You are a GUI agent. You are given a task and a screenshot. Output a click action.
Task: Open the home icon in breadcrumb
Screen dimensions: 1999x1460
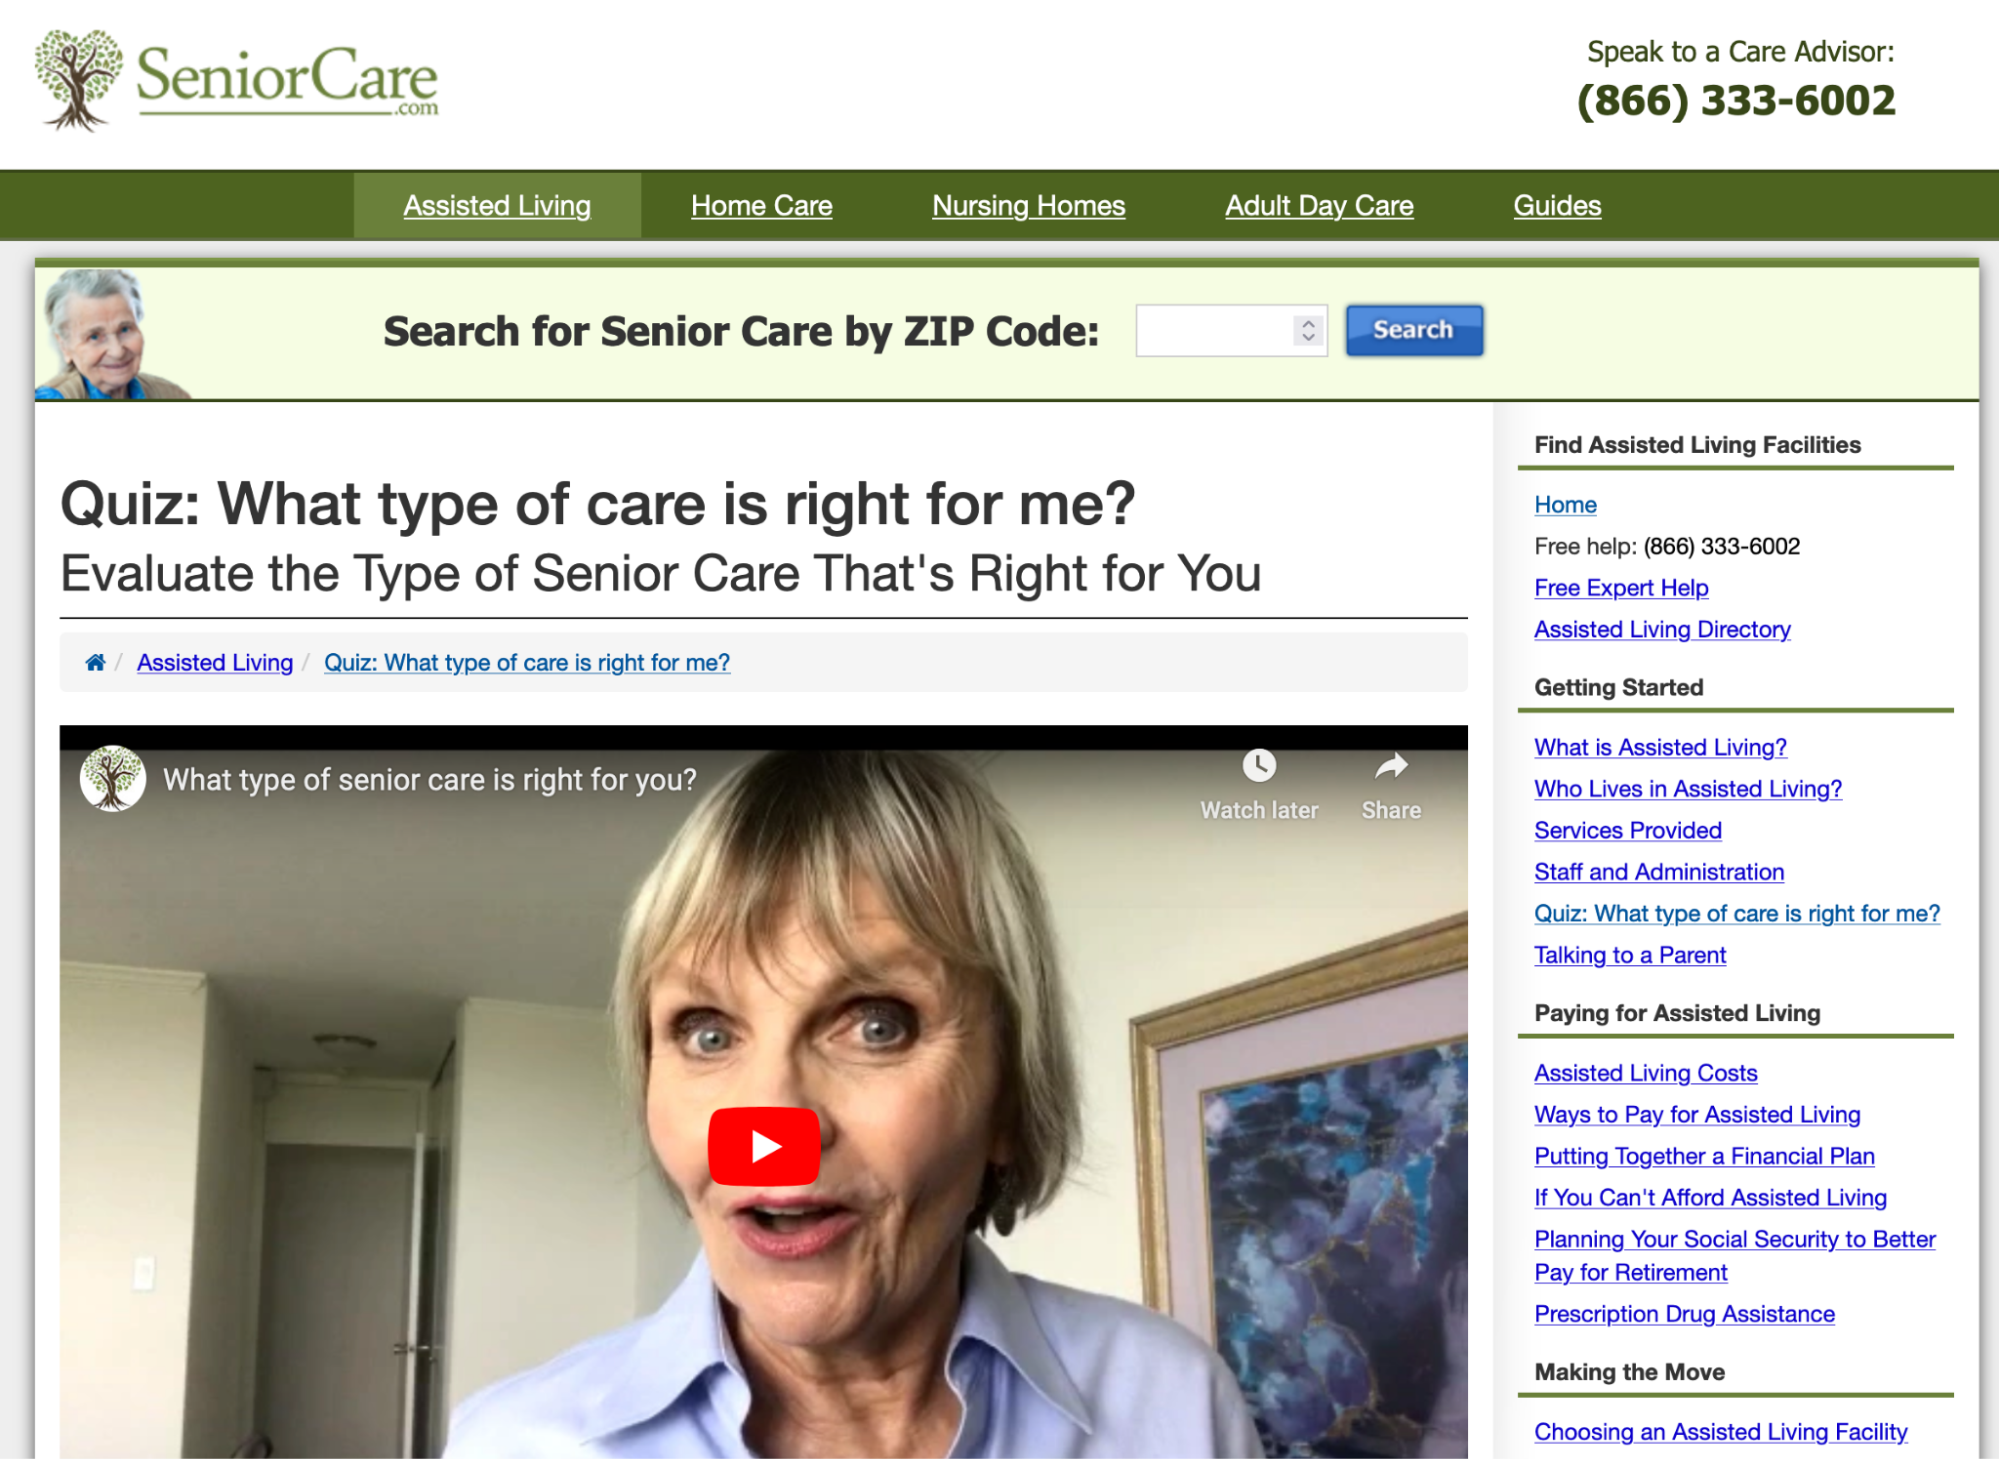[95, 662]
